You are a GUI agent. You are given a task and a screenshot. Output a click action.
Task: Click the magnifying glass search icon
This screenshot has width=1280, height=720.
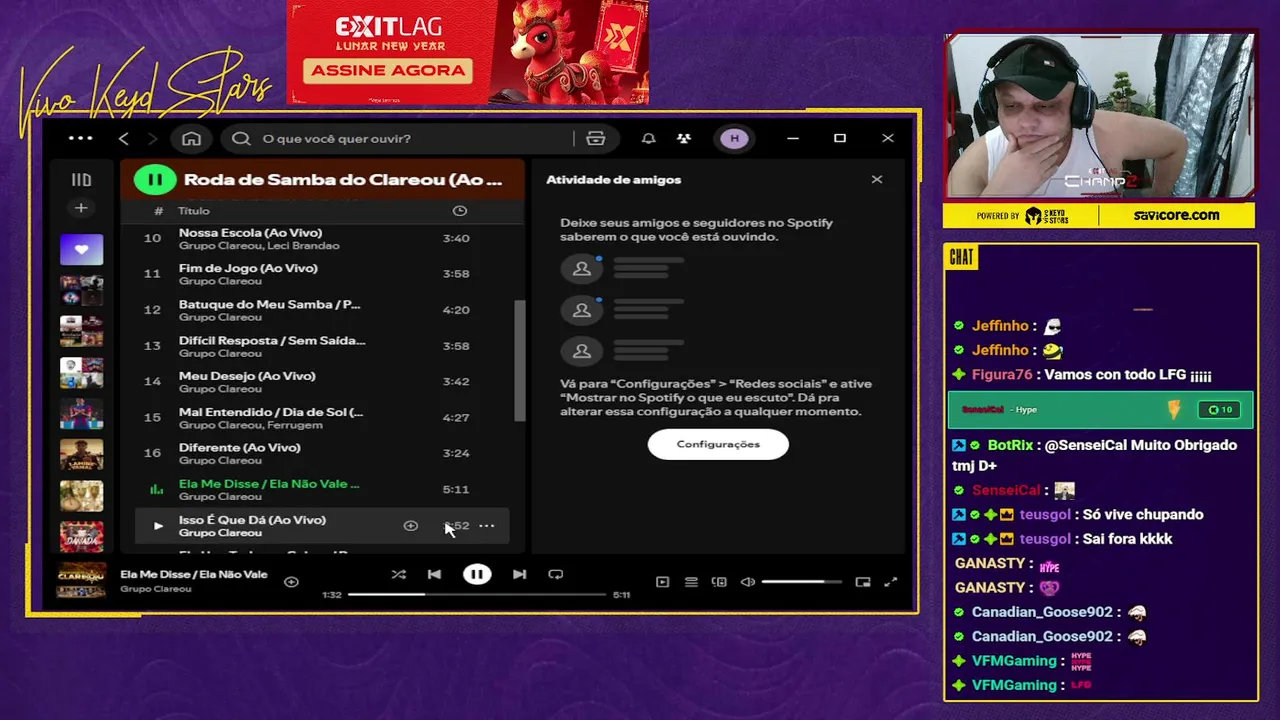click(241, 138)
